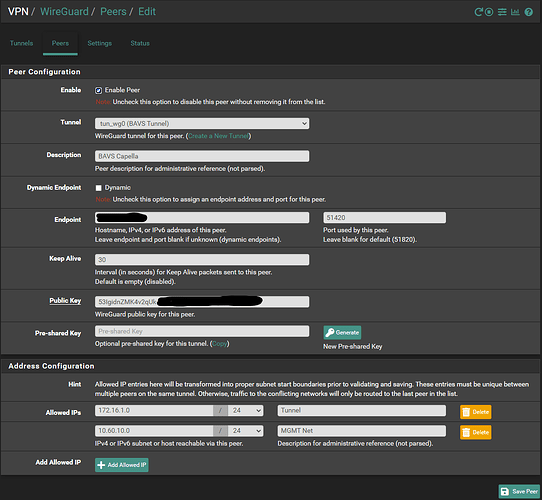This screenshot has width=542, height=500.
Task: Click the restart service icon in header
Action: [x=478, y=12]
